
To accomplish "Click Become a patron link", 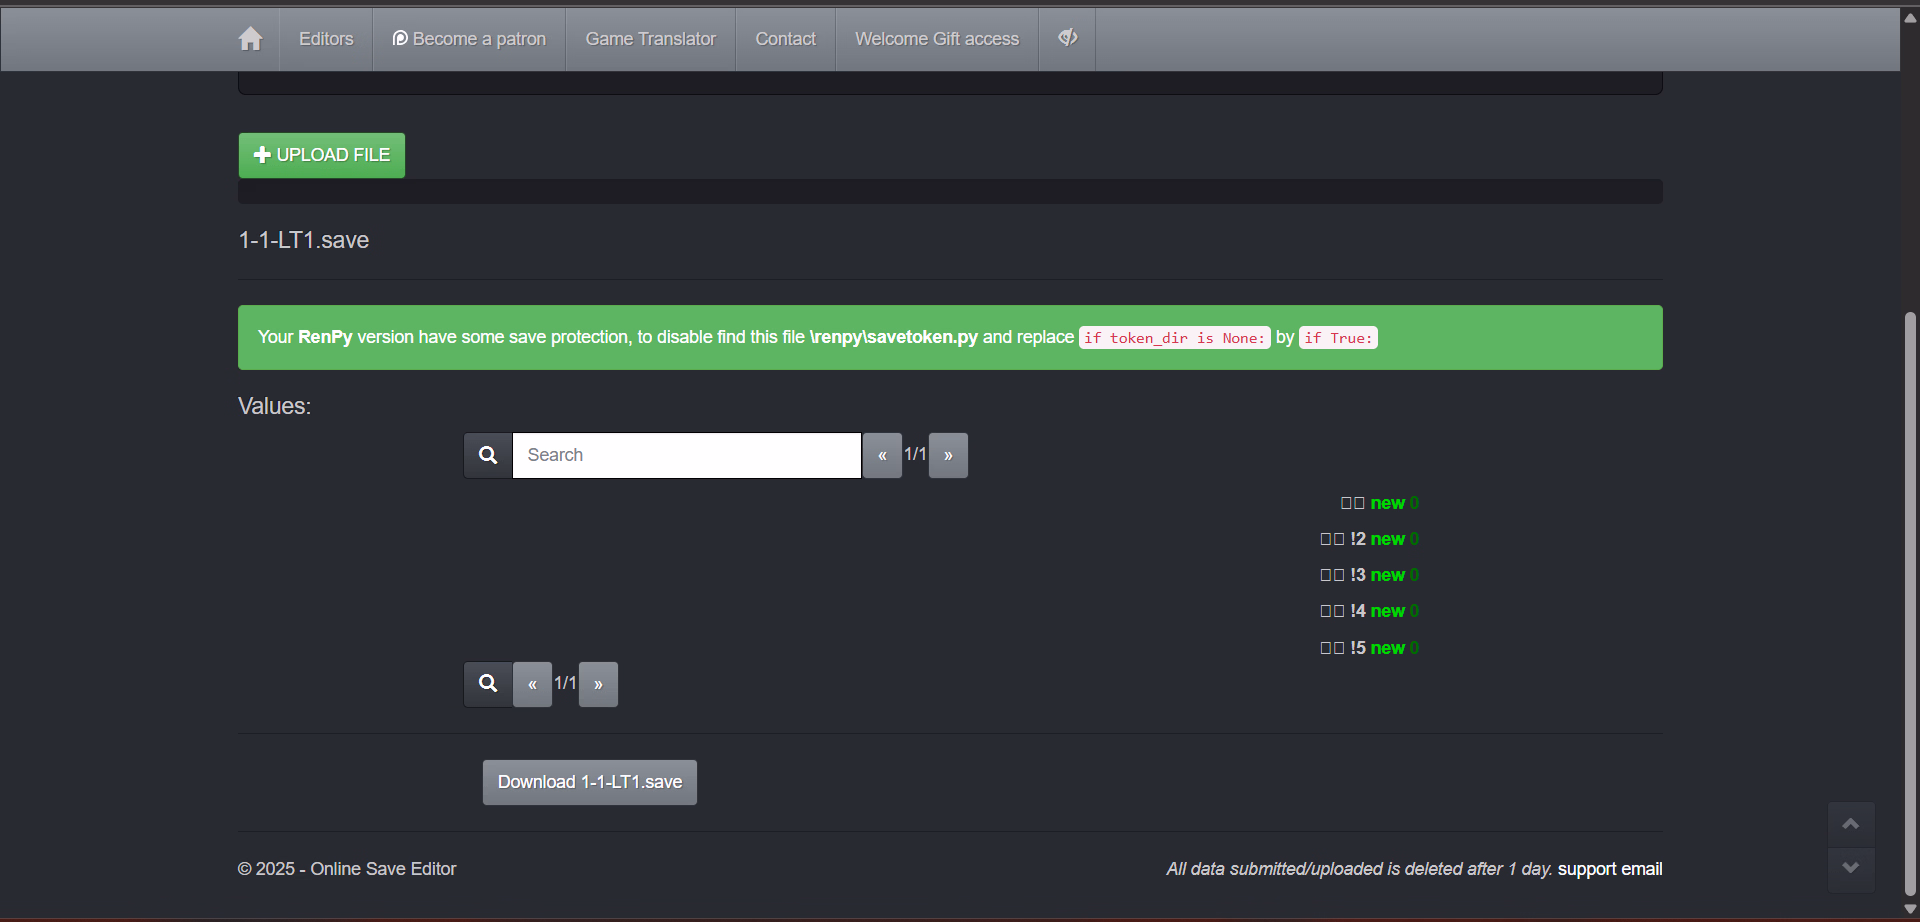I will tap(469, 39).
